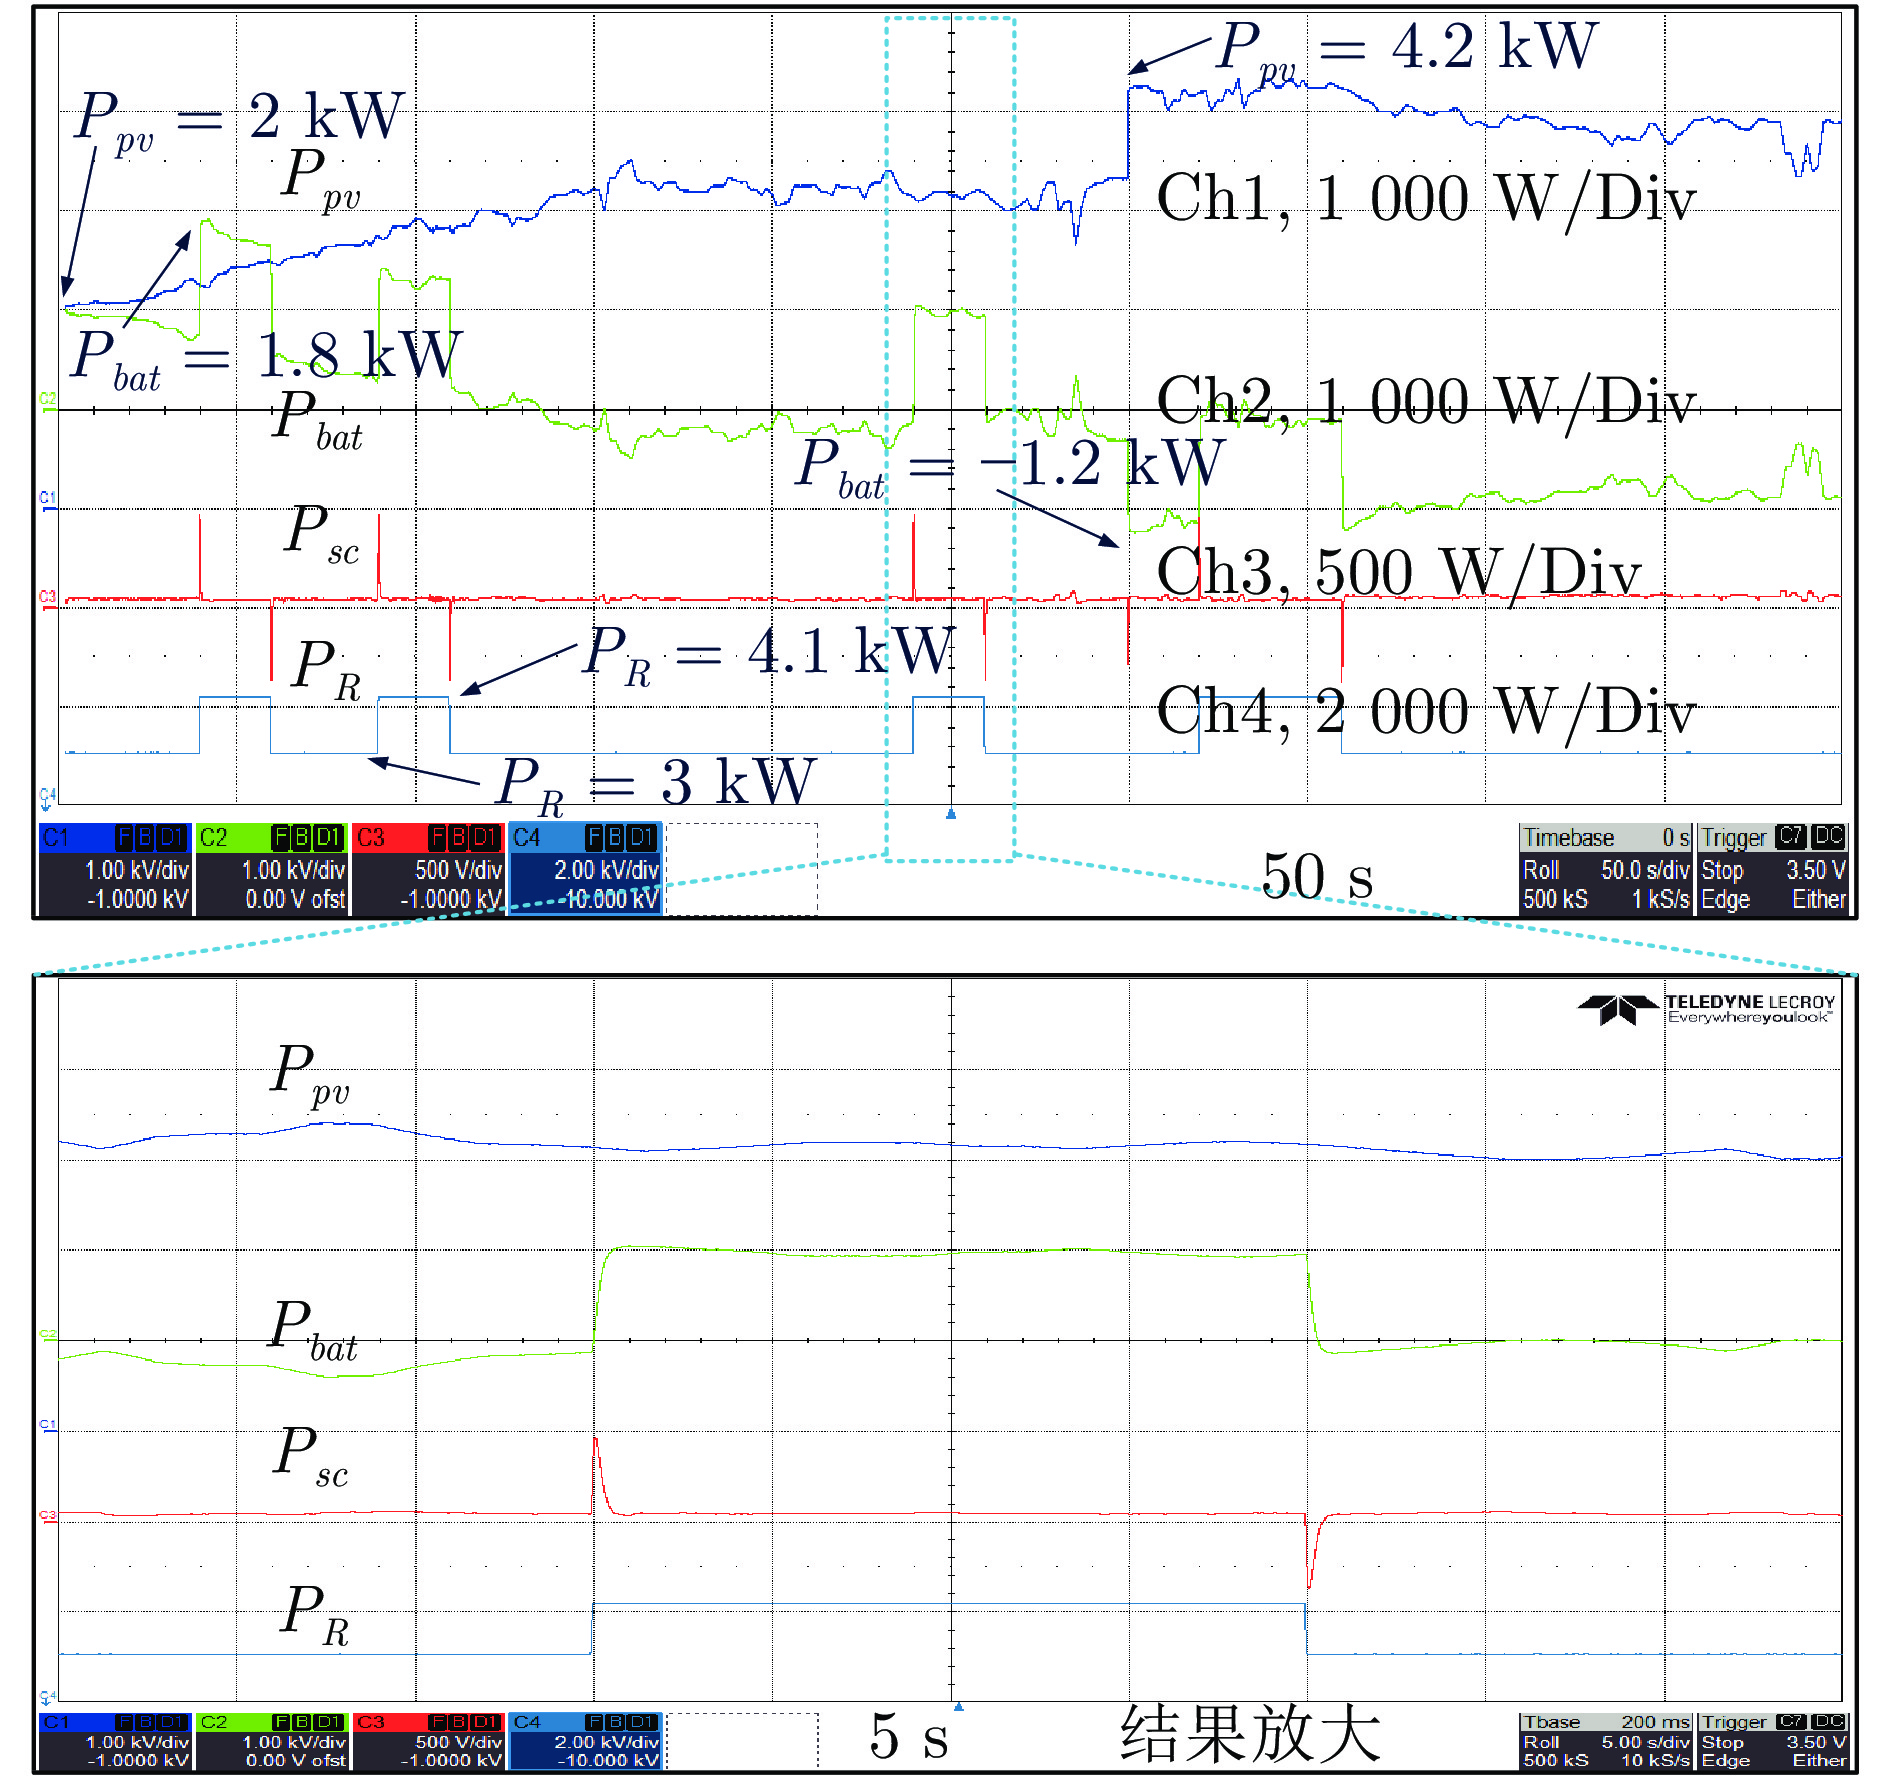Open the Timebase box showing 50.0 s/div
Image resolution: width=1890 pixels, height=1779 pixels.
(x=1606, y=870)
